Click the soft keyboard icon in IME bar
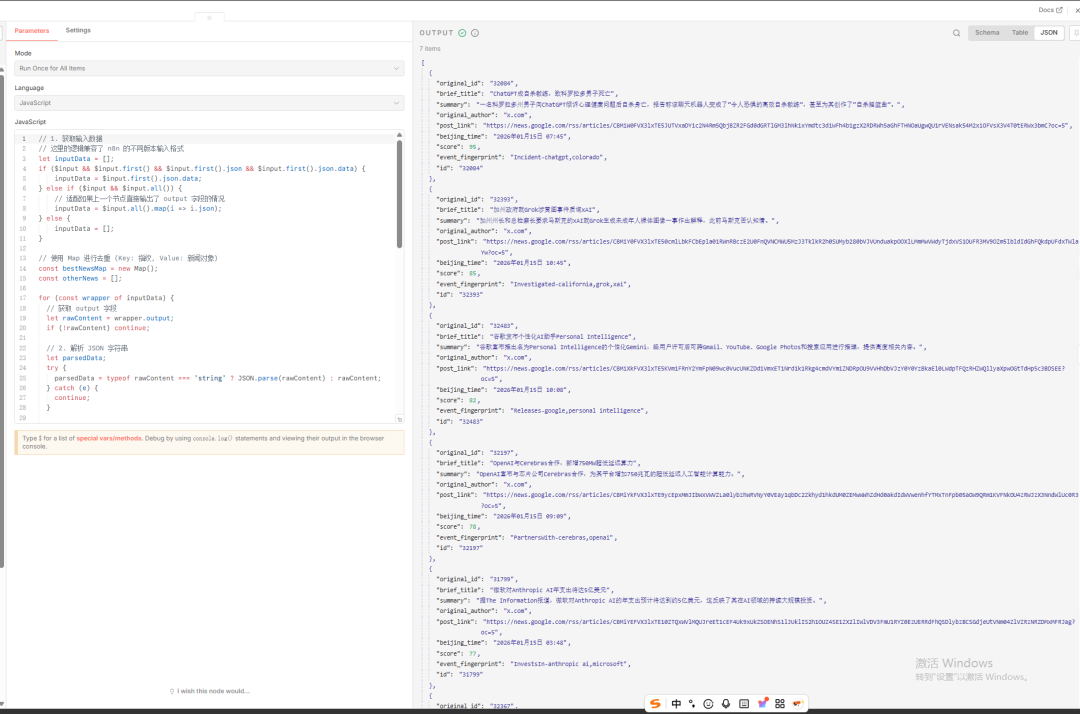The height and width of the screenshot is (714, 1080). tap(743, 704)
